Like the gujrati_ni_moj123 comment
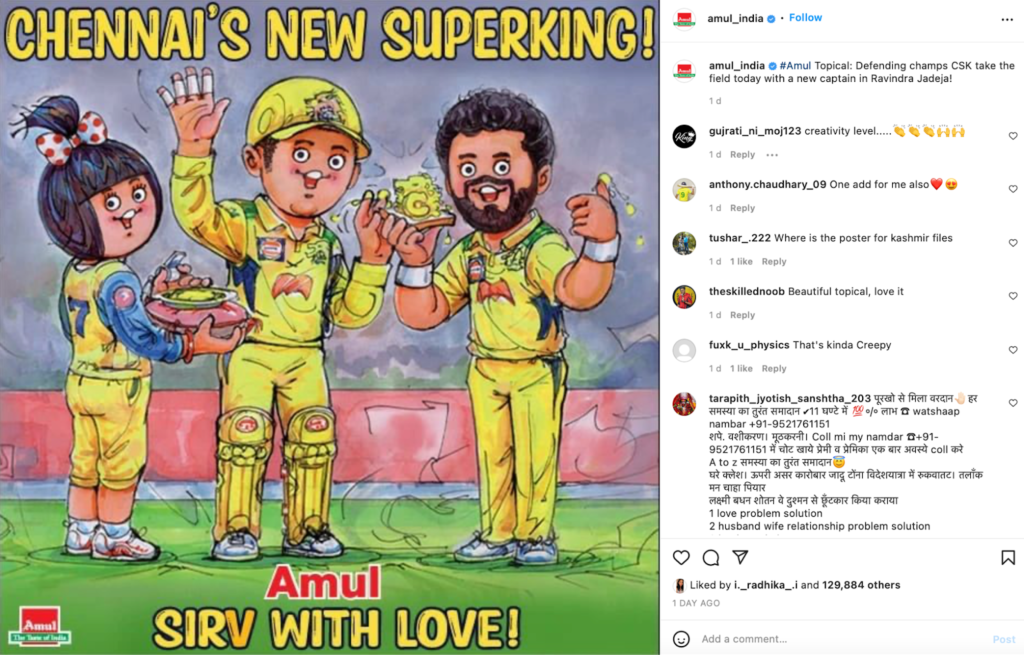 point(1013,136)
